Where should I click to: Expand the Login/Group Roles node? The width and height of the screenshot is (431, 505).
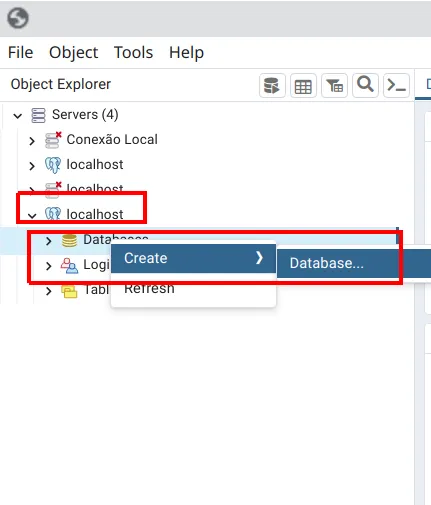pyautogui.click(x=49, y=266)
